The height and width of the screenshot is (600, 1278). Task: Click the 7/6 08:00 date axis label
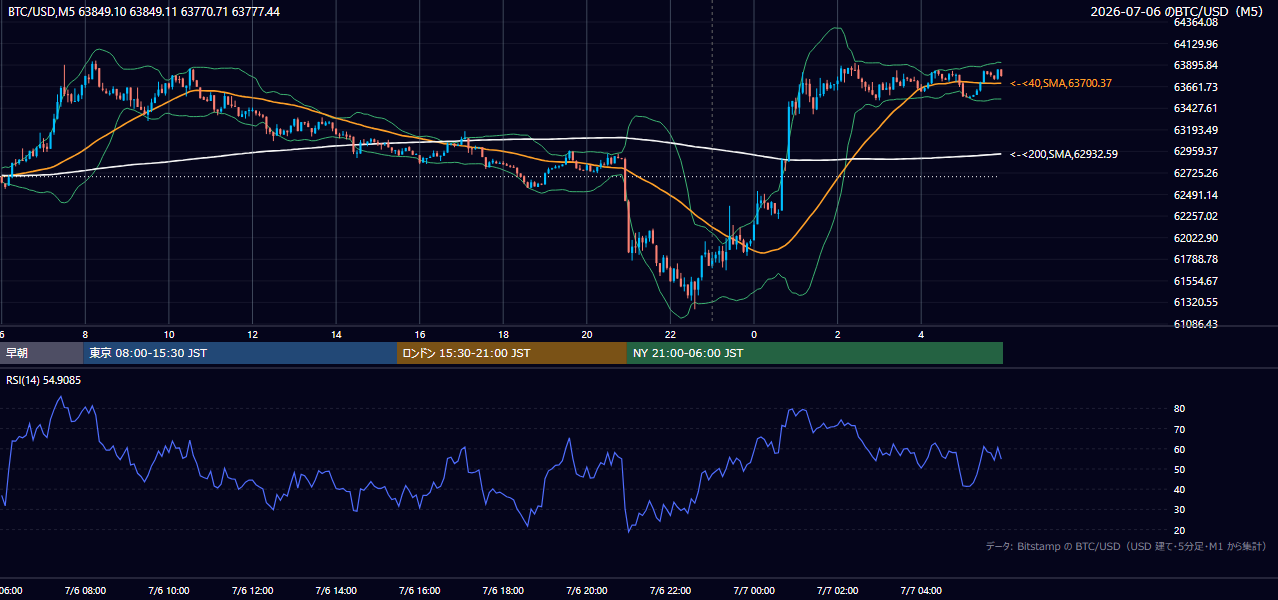point(85,591)
